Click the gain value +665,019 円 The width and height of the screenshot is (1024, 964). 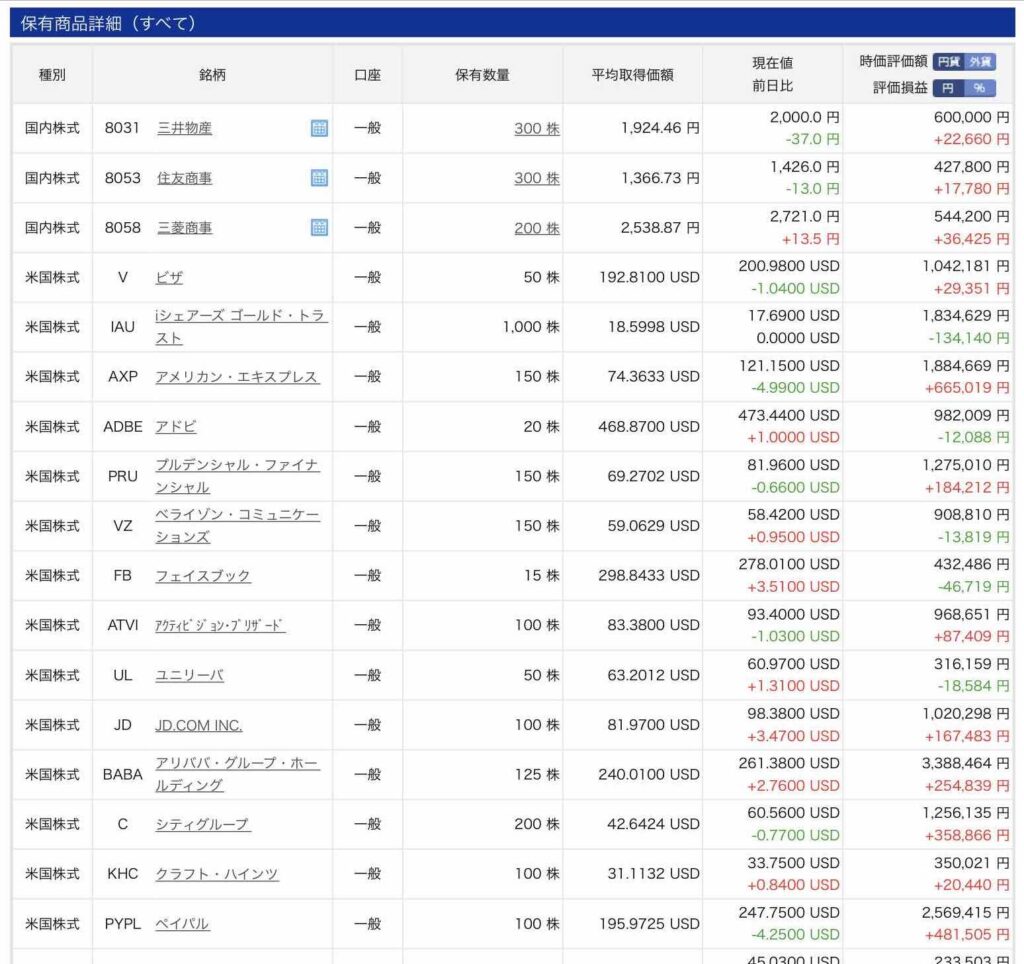967,388
